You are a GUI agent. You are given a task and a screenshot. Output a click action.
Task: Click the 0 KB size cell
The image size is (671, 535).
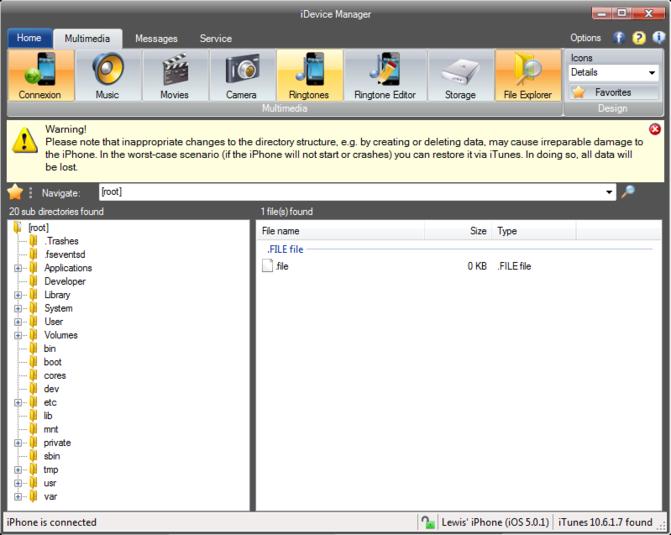[x=477, y=266]
